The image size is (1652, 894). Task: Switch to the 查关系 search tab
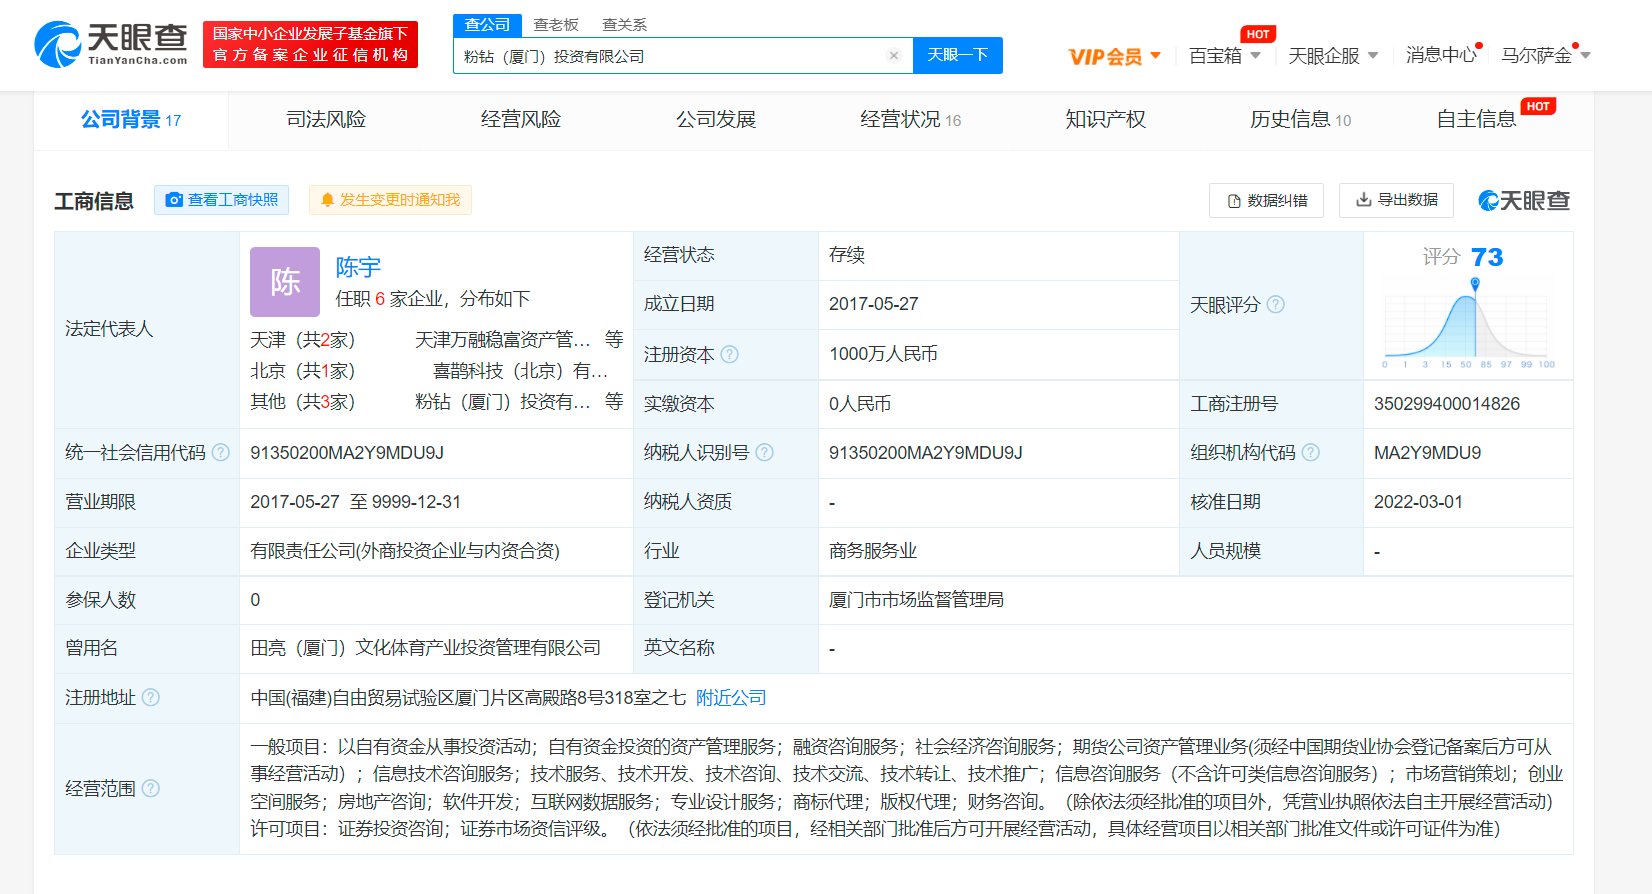click(624, 25)
